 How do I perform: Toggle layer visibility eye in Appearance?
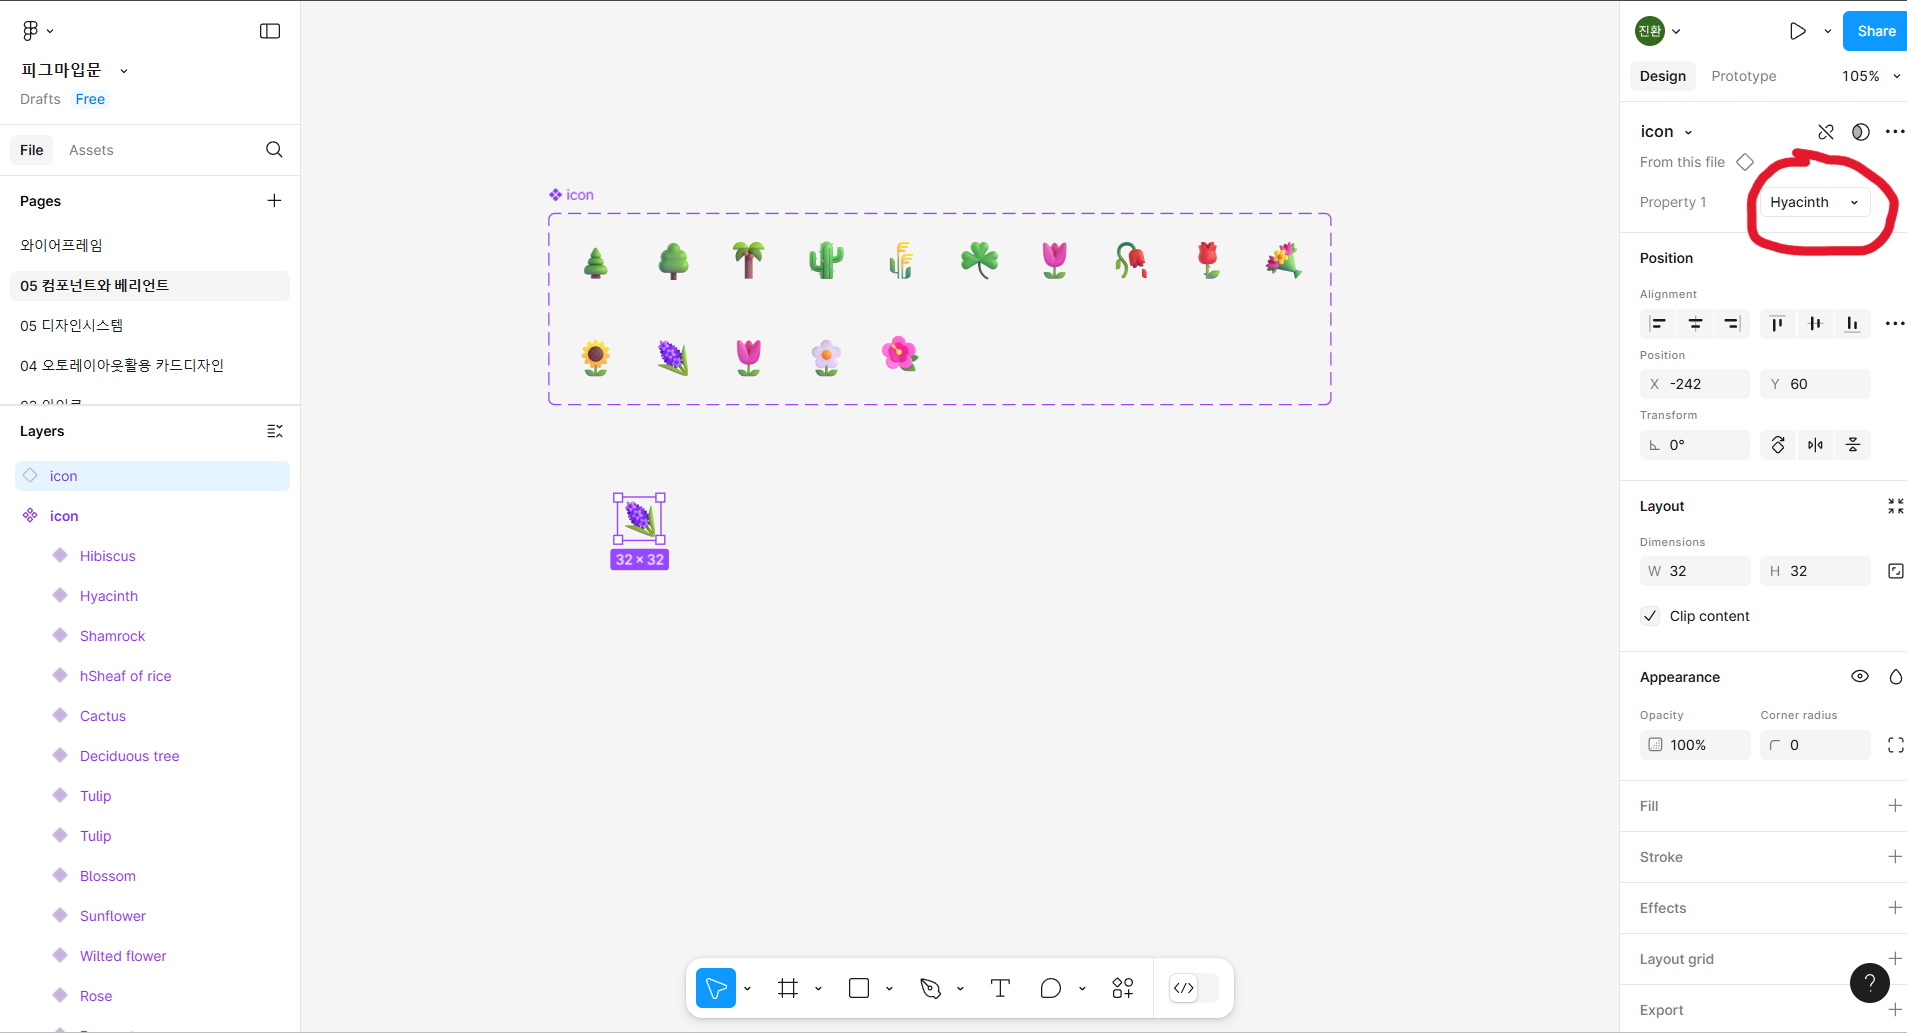[x=1859, y=677]
